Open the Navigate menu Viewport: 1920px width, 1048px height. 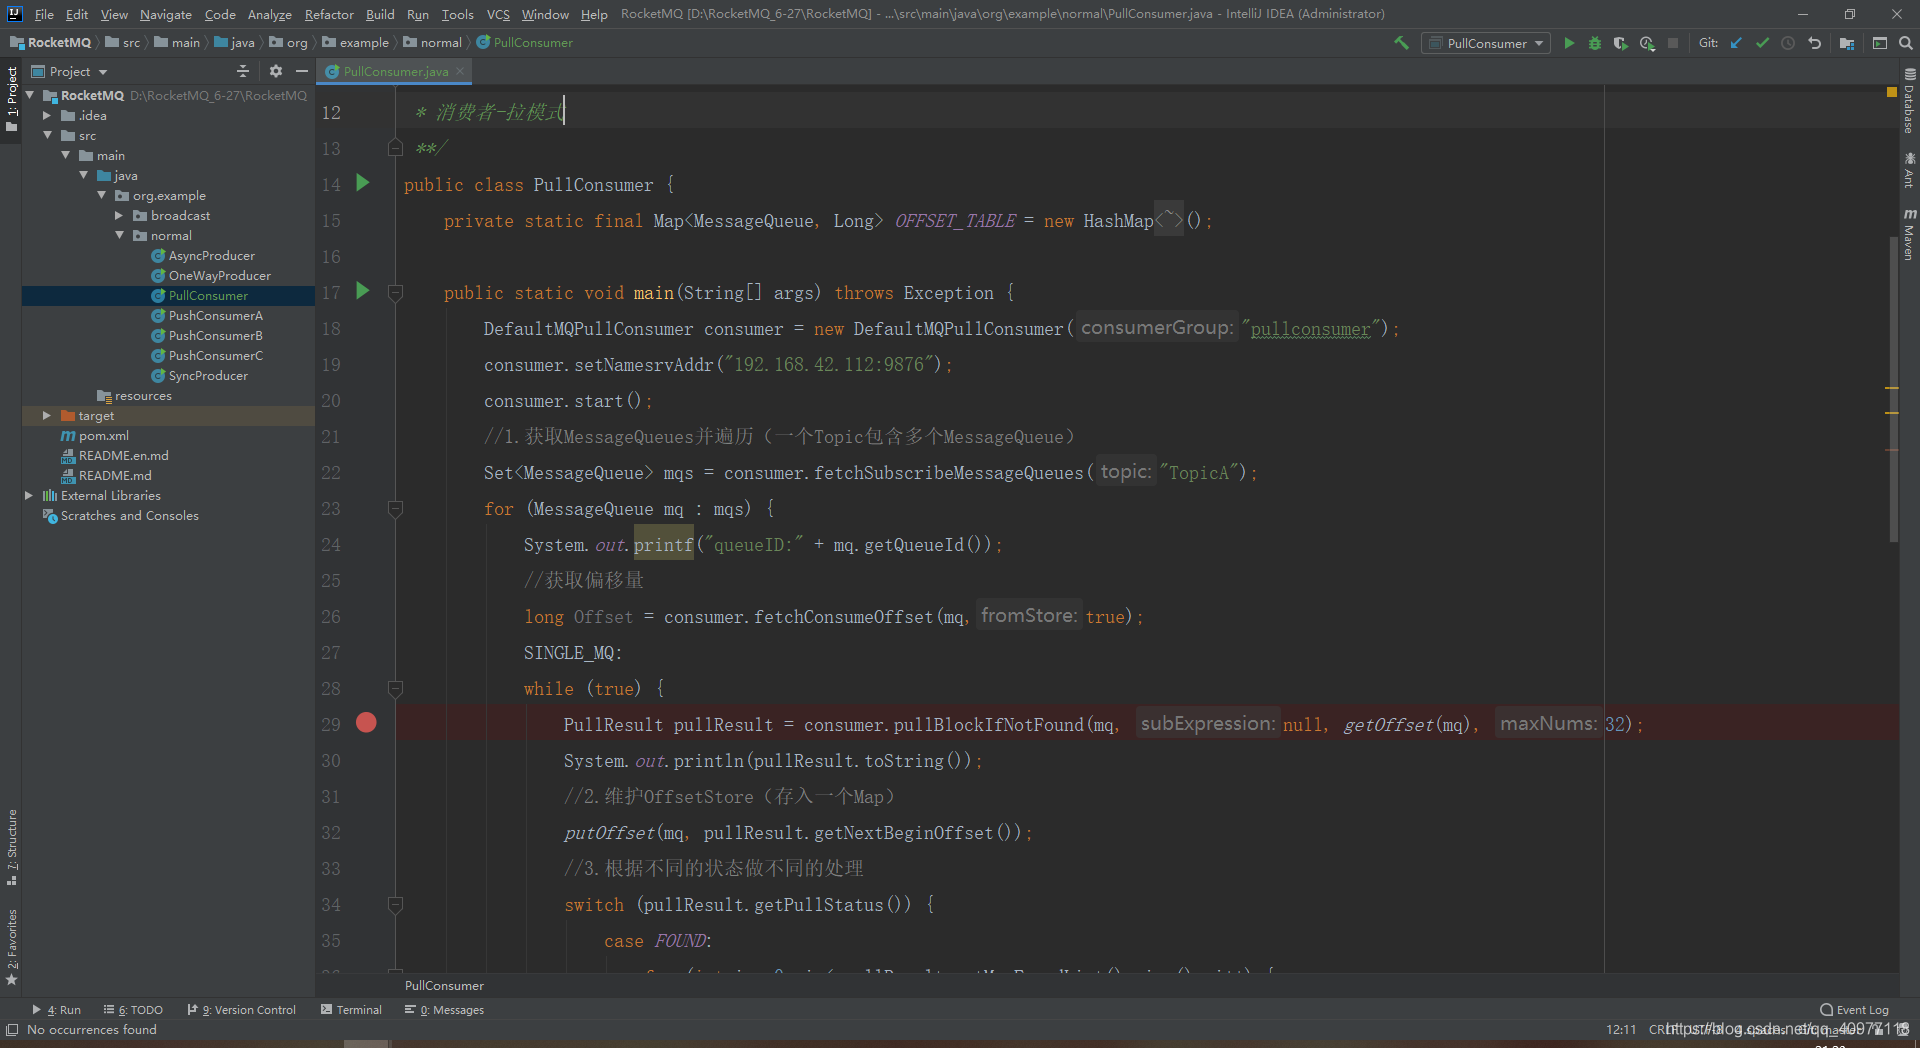(x=165, y=14)
